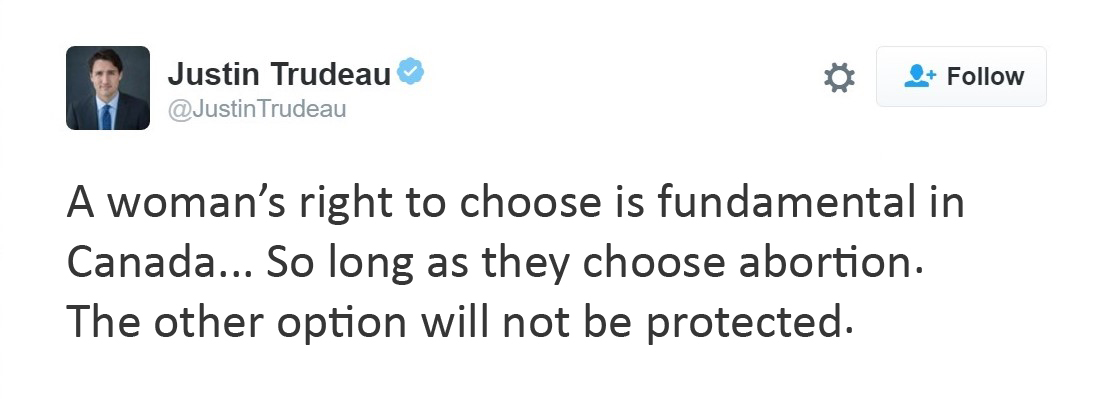Expand the gear dropdown for more options
The height and width of the screenshot is (399, 1101).
[x=839, y=77]
